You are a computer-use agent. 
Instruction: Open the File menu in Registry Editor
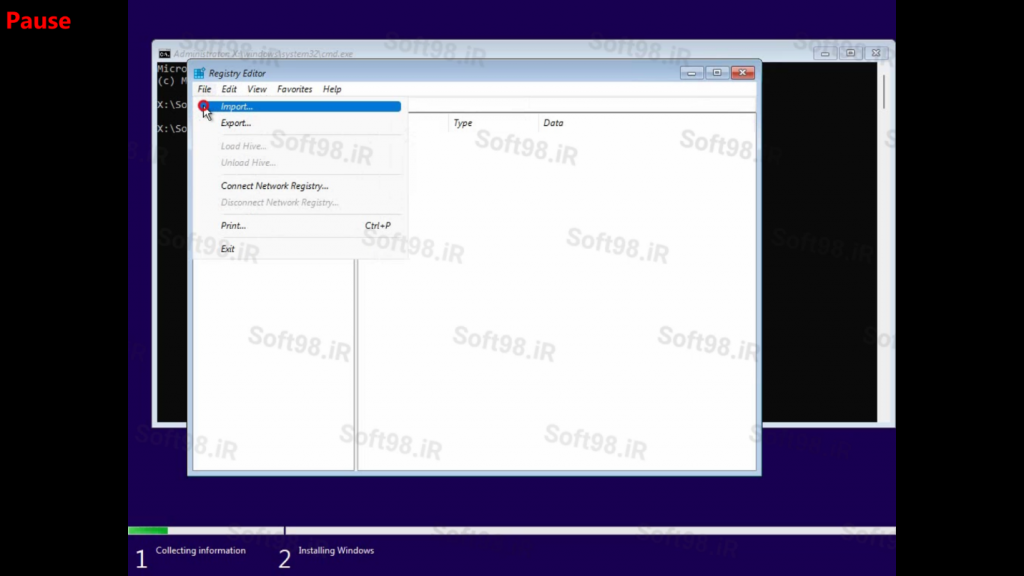204,89
